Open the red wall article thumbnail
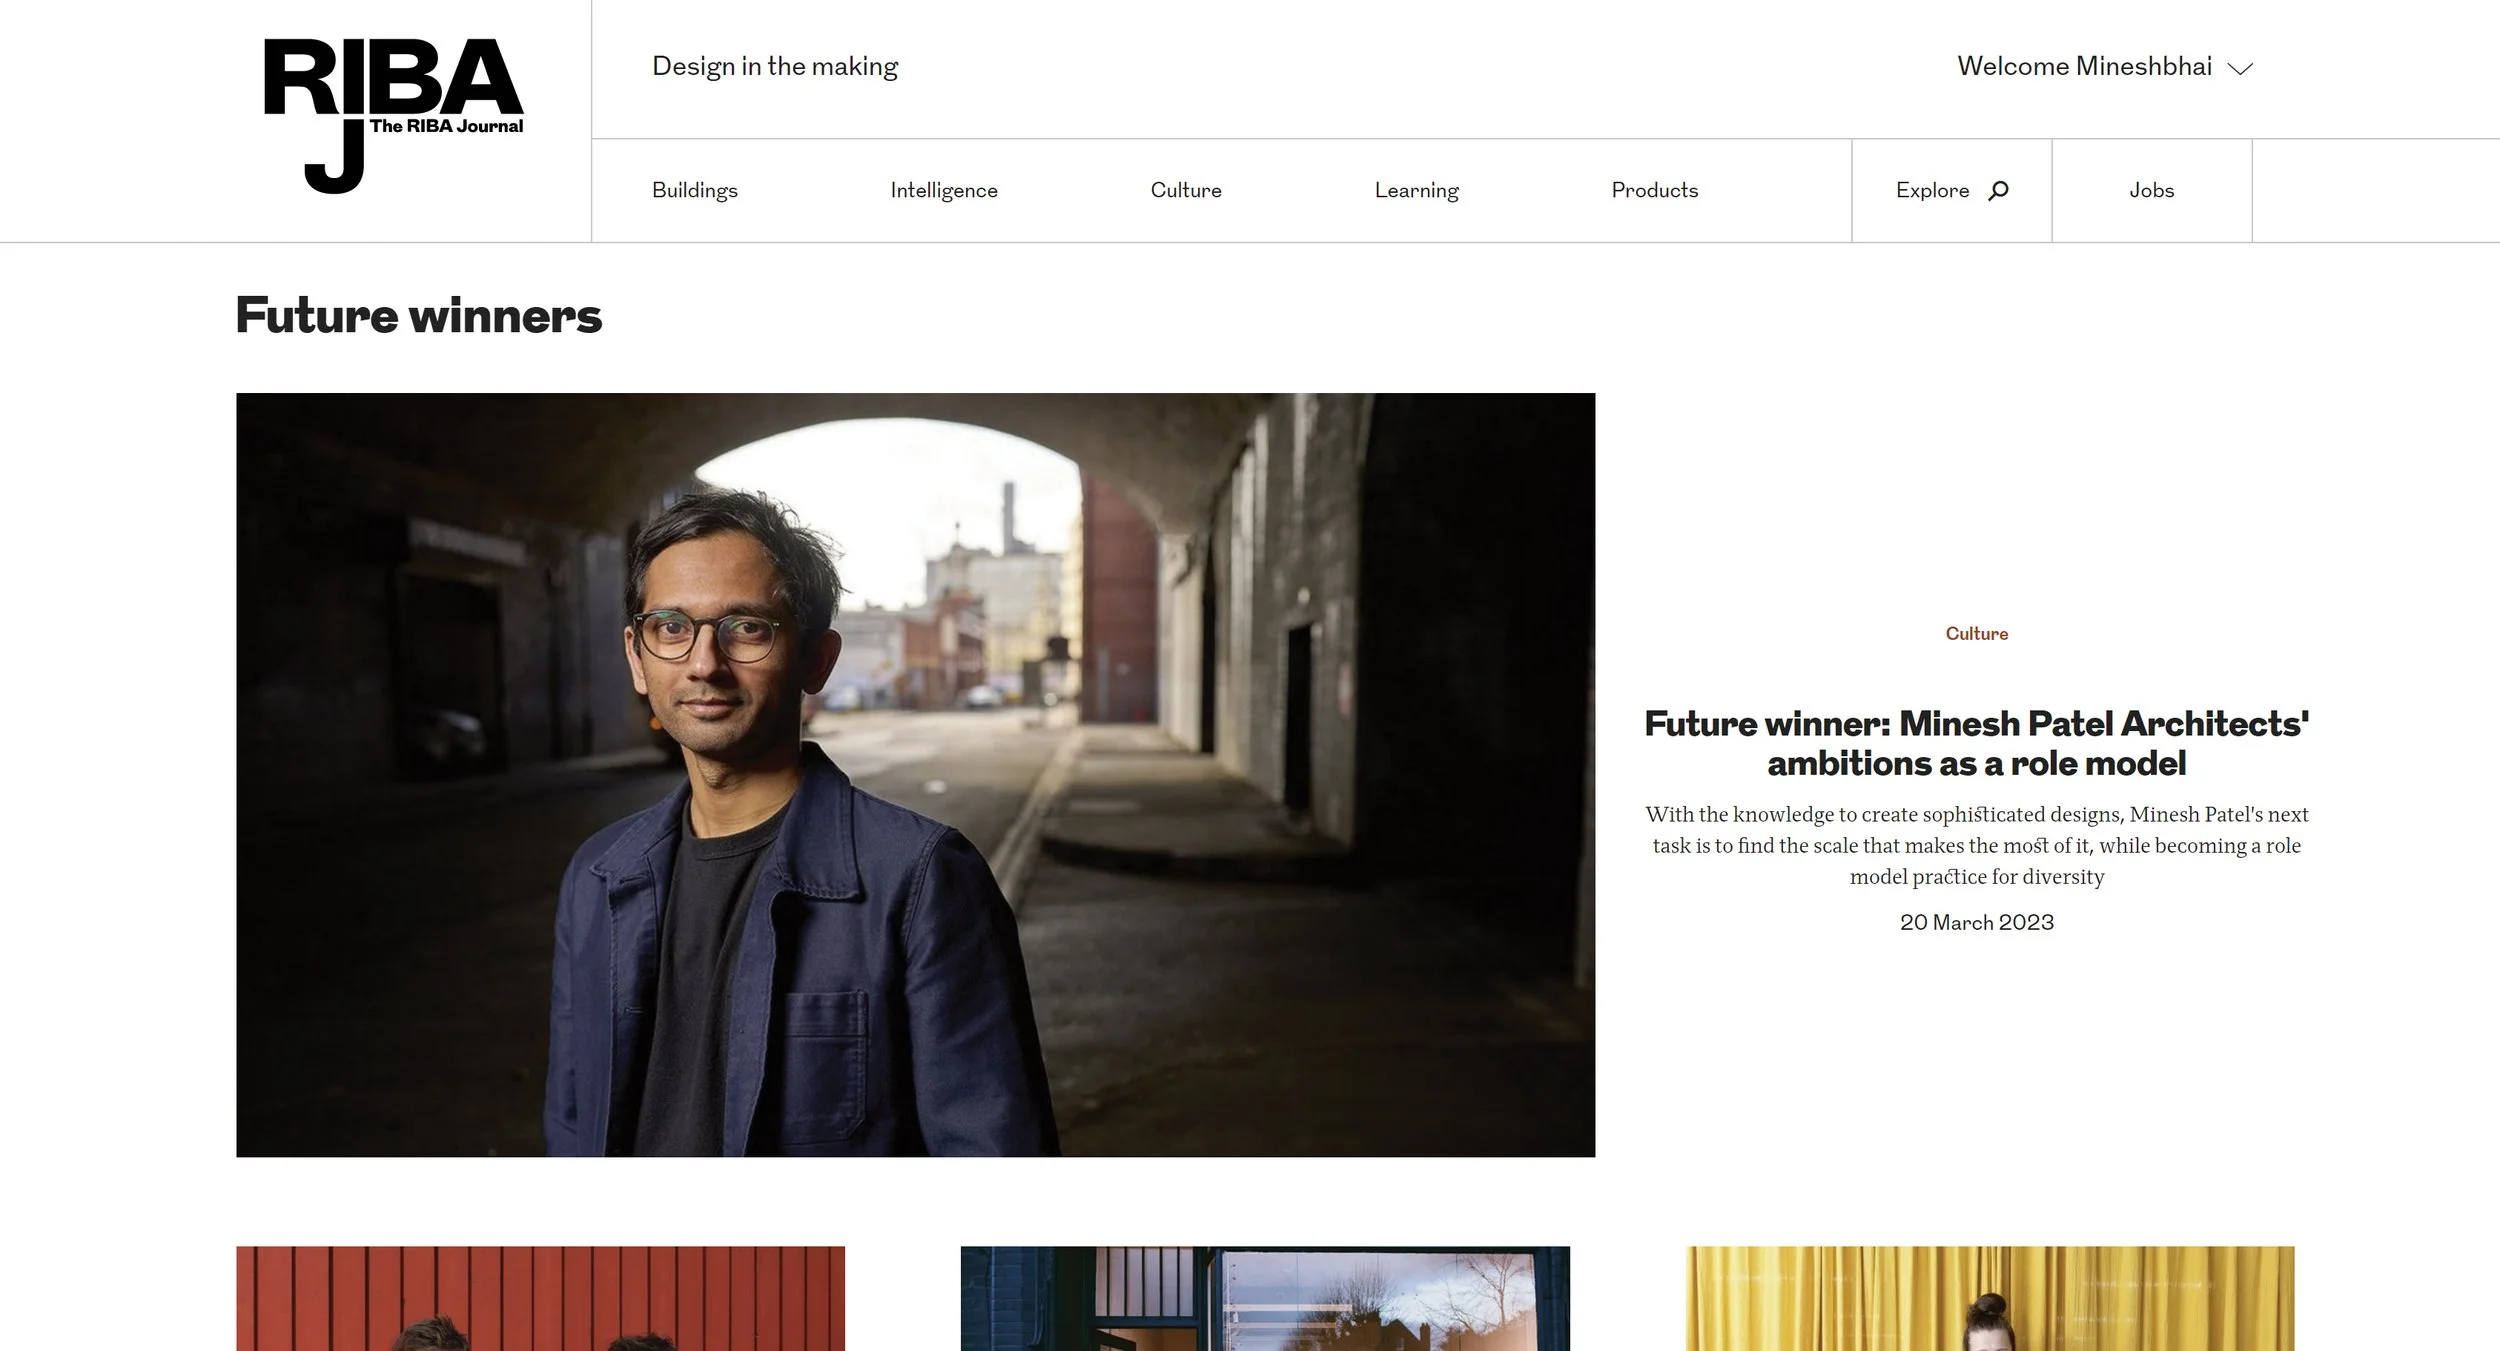Image resolution: width=2500 pixels, height=1351 pixels. (x=540, y=1298)
